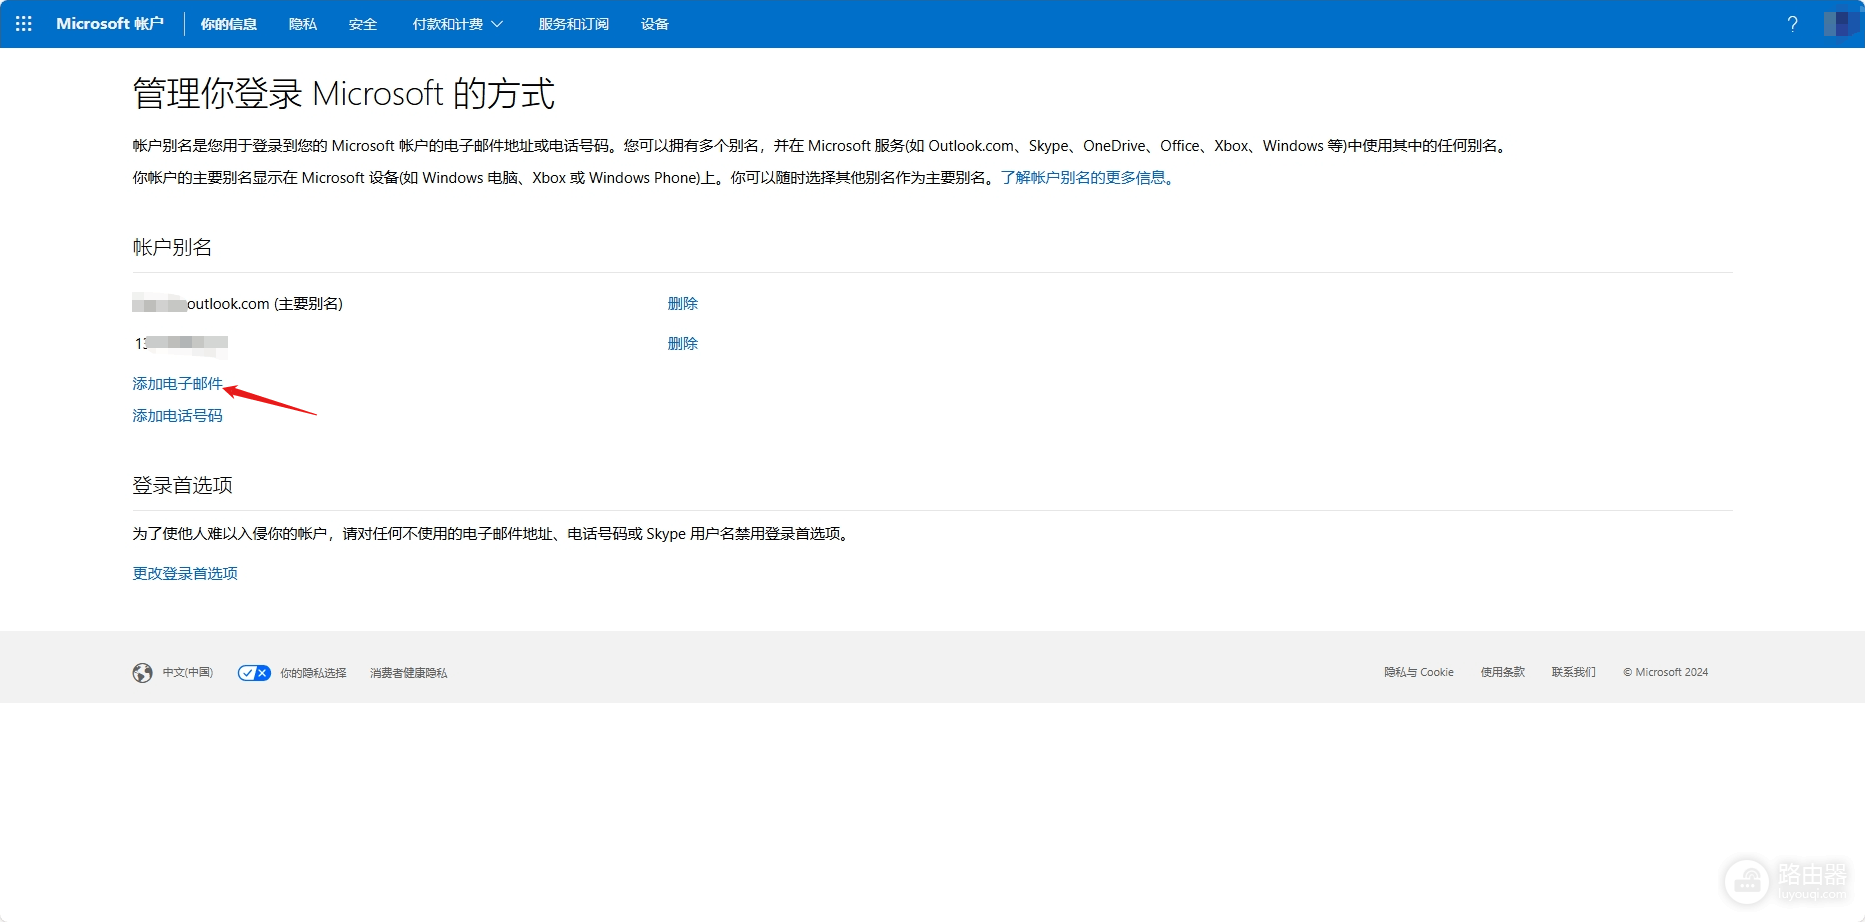Click the 管理你登录 Microsoft 的方式 heading
Screen dimensions: 1865x922
click(x=343, y=93)
